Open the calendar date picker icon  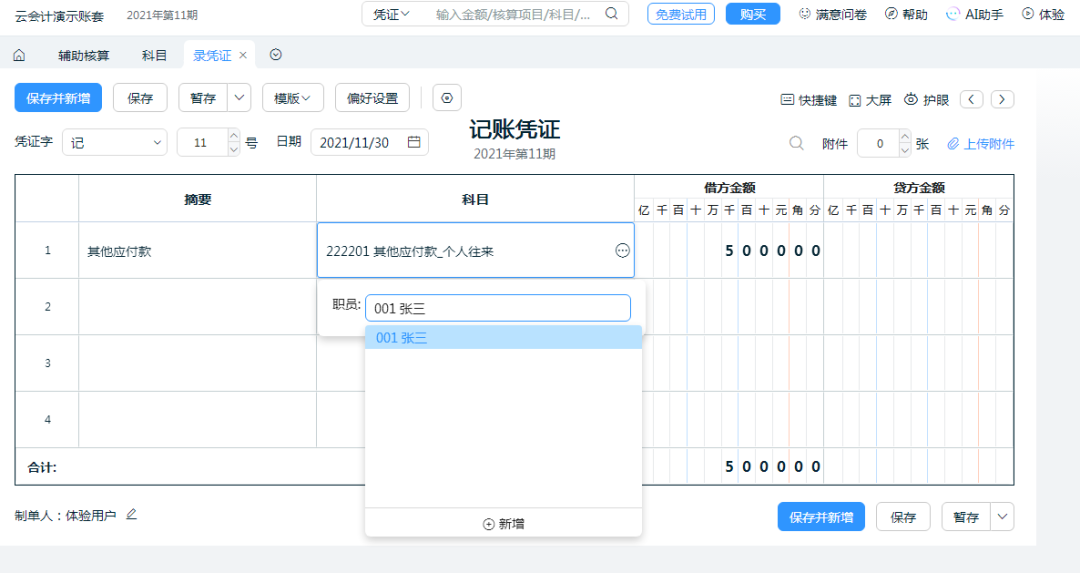coord(414,143)
